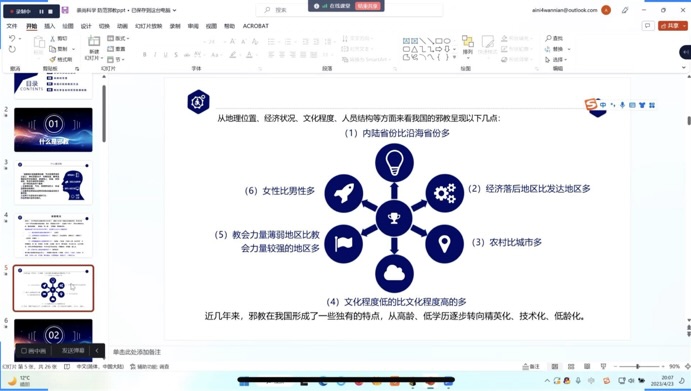Click the New Slide (新建幻灯片) icon

tap(94, 42)
